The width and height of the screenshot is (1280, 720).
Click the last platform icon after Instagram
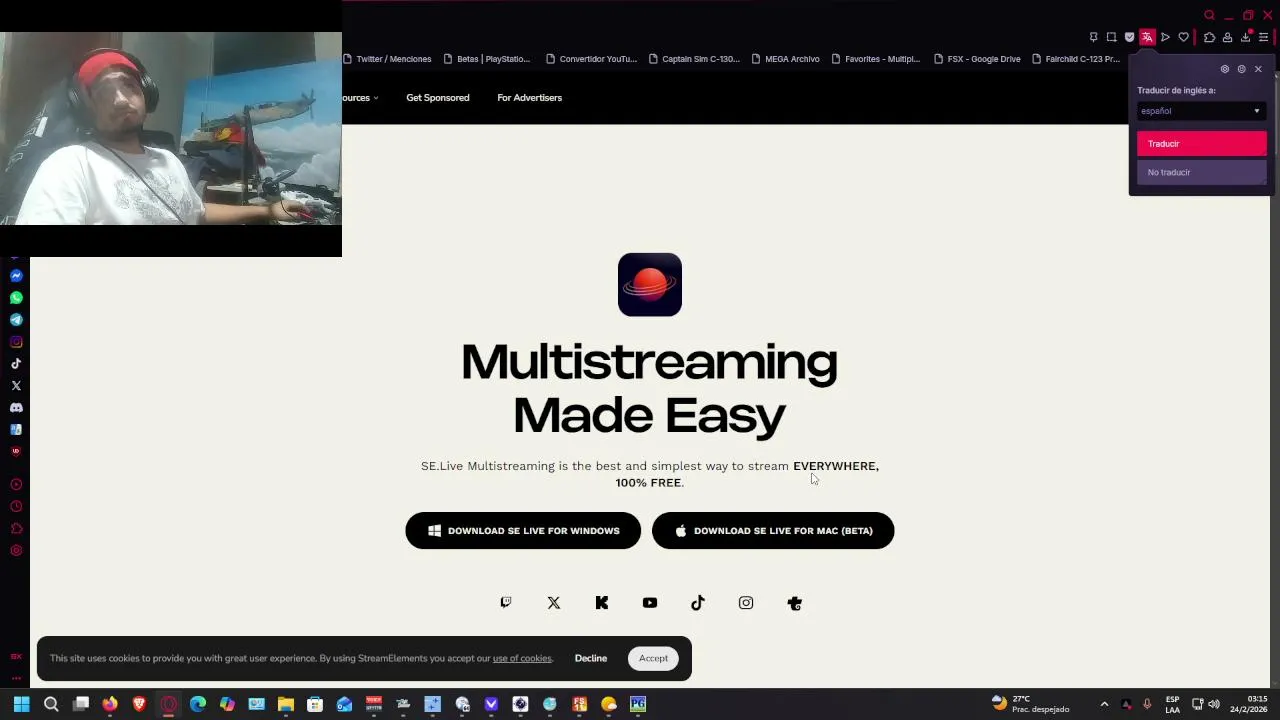(x=795, y=603)
